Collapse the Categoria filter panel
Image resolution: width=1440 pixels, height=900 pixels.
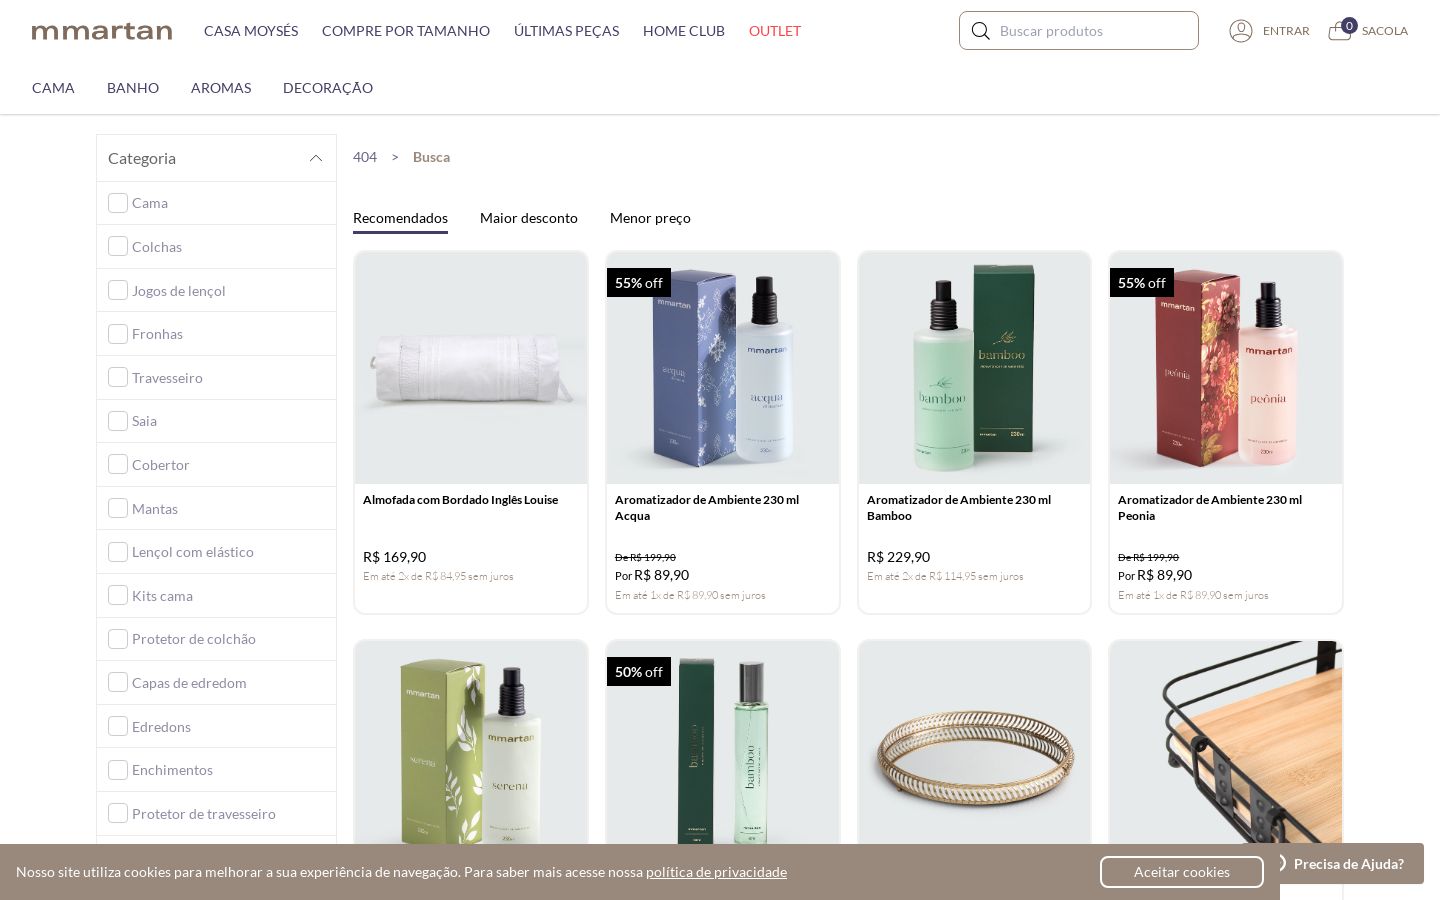(x=316, y=158)
